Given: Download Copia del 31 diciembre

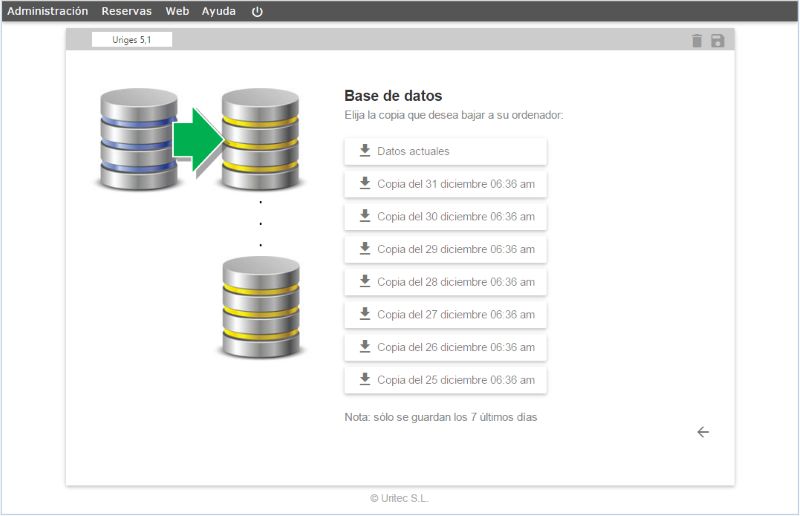Looking at the screenshot, I should click(445, 184).
